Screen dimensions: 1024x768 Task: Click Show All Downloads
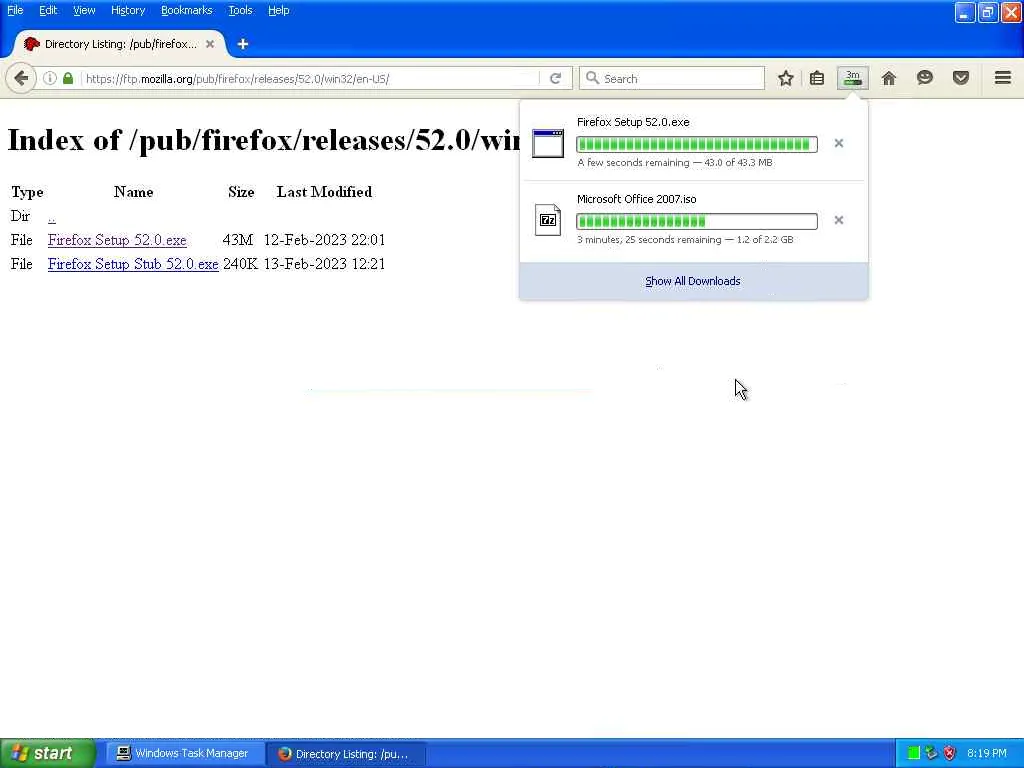pos(693,281)
